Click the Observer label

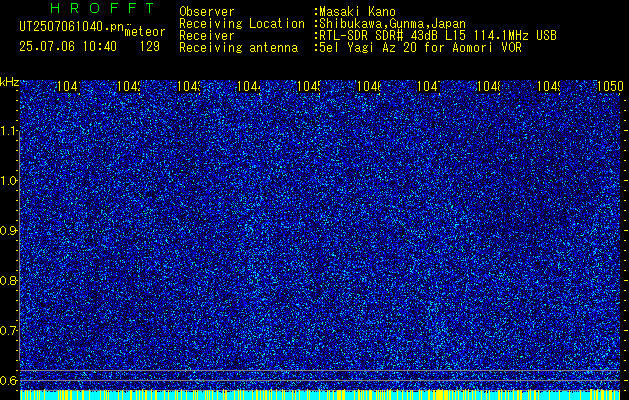click(x=207, y=12)
